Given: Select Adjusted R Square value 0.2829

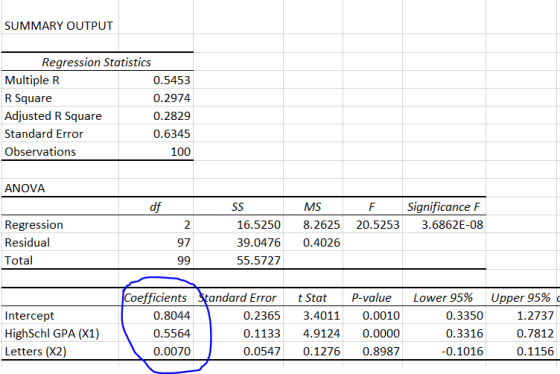Looking at the screenshot, I should tap(172, 116).
